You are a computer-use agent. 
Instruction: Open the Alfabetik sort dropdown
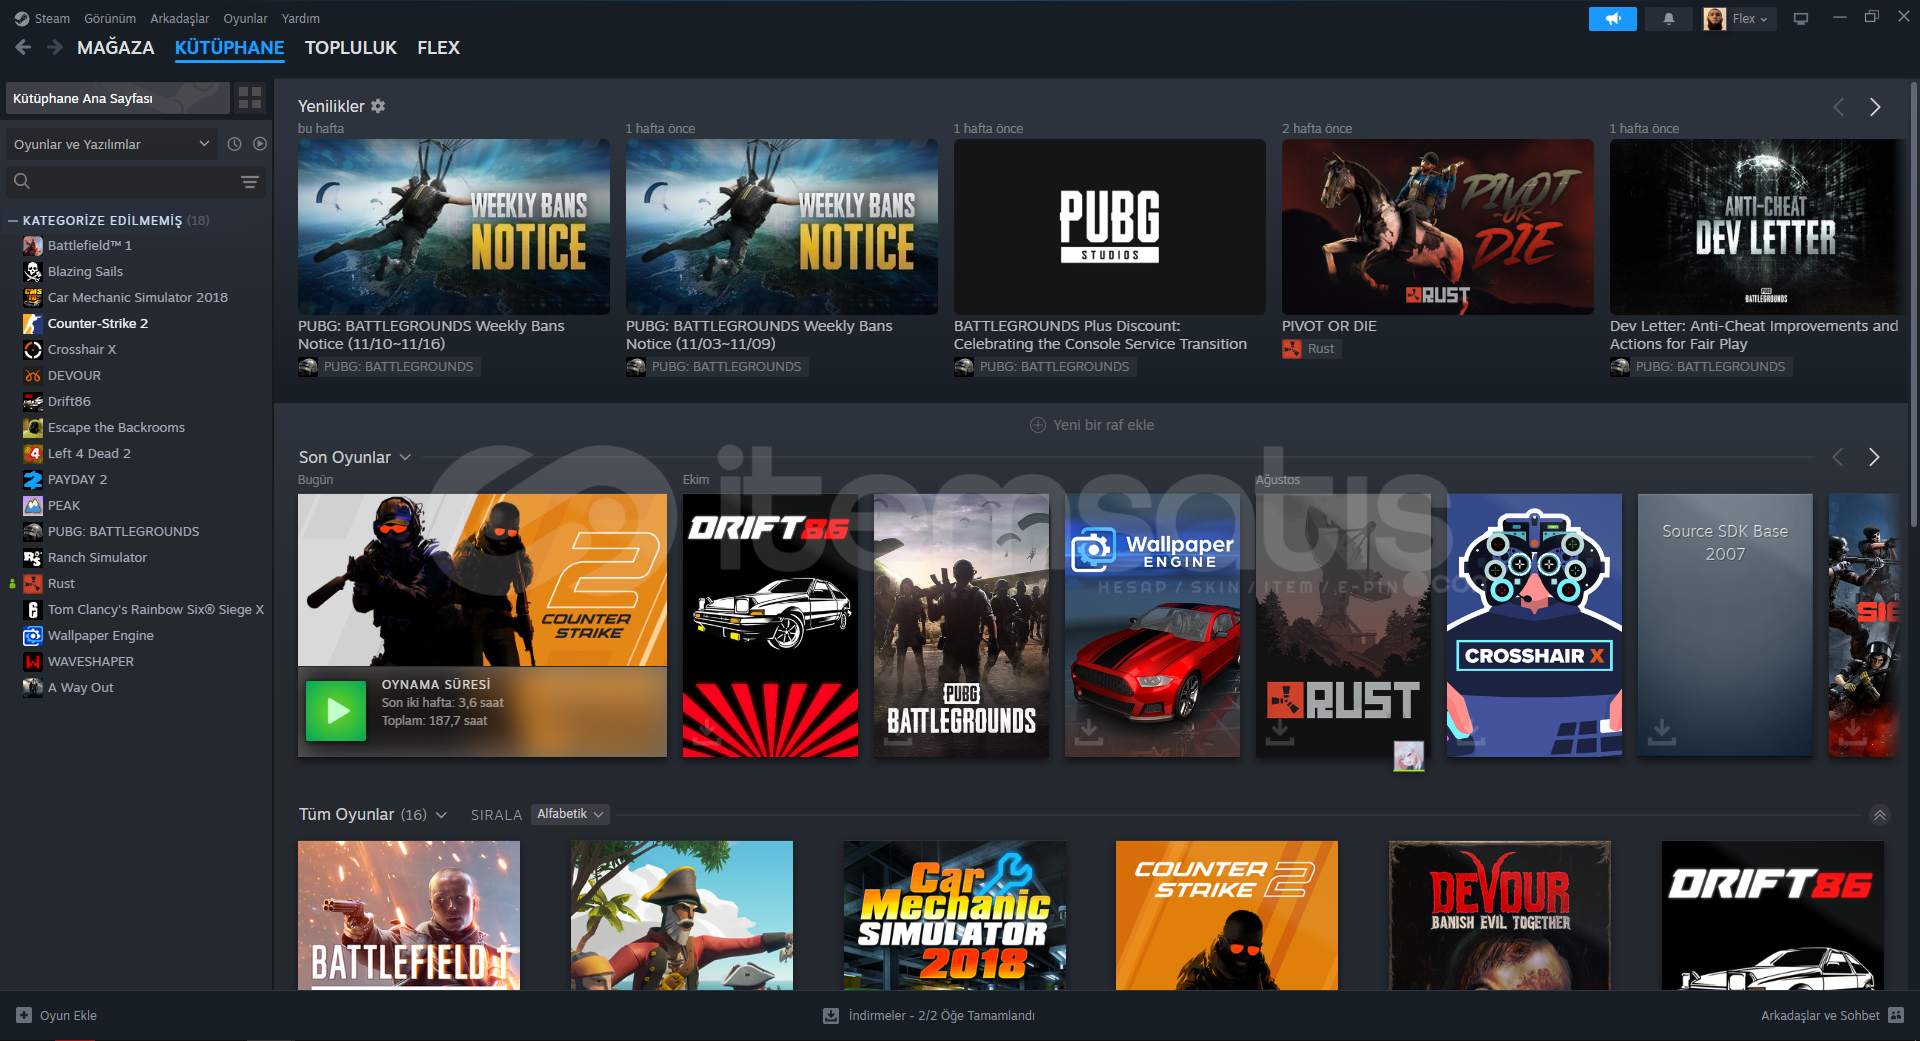coord(570,814)
